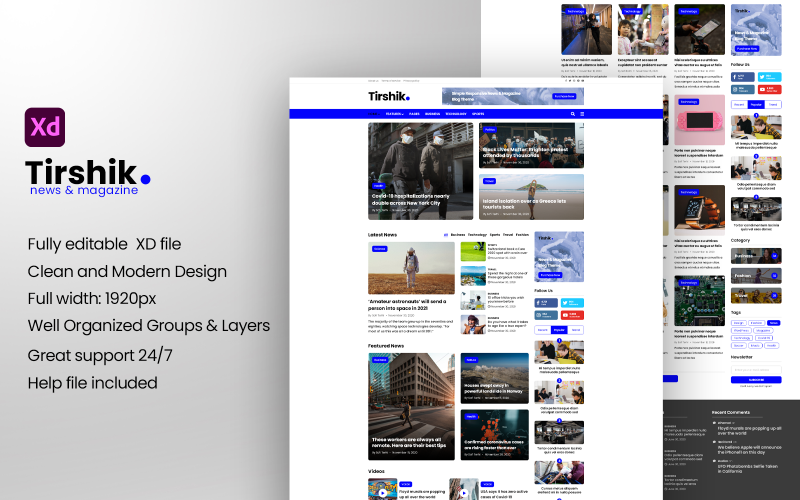Switch to Popular tab in front sidebar

coord(559,329)
